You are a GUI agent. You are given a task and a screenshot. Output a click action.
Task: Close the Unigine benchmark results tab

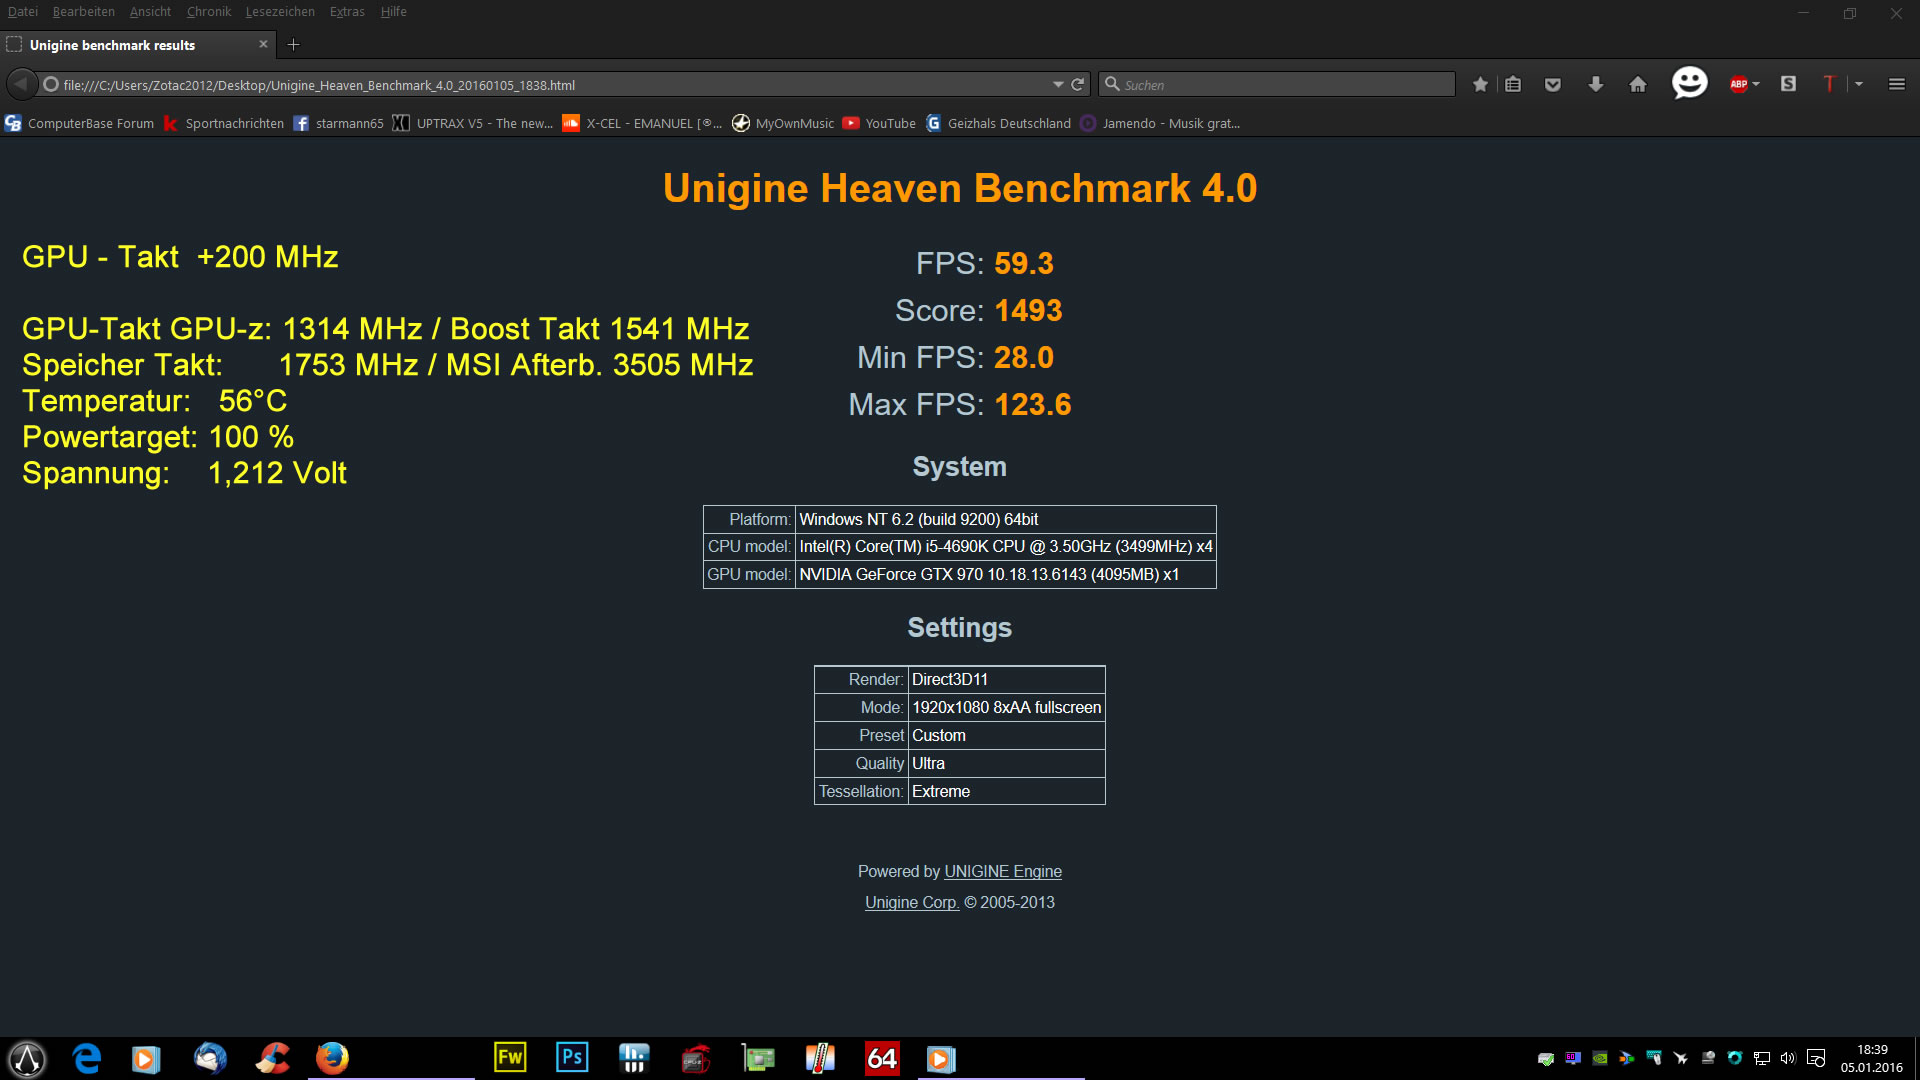pyautogui.click(x=263, y=44)
